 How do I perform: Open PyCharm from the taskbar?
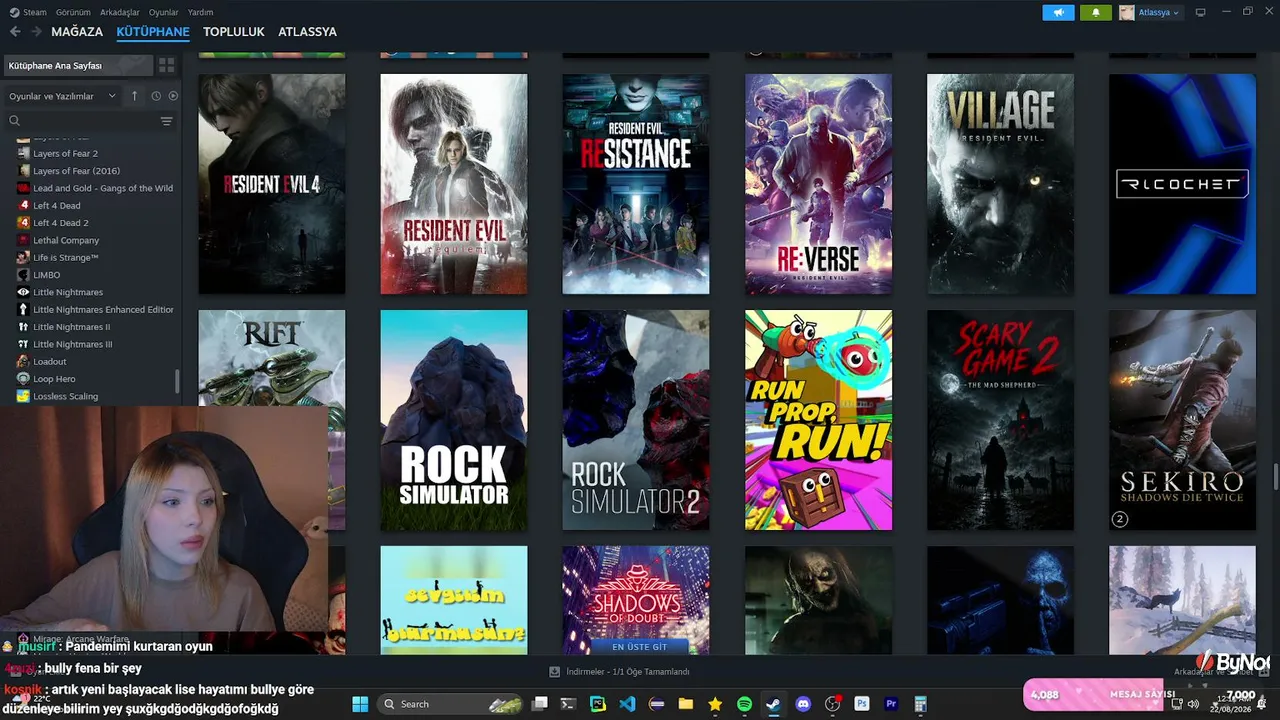click(x=598, y=704)
